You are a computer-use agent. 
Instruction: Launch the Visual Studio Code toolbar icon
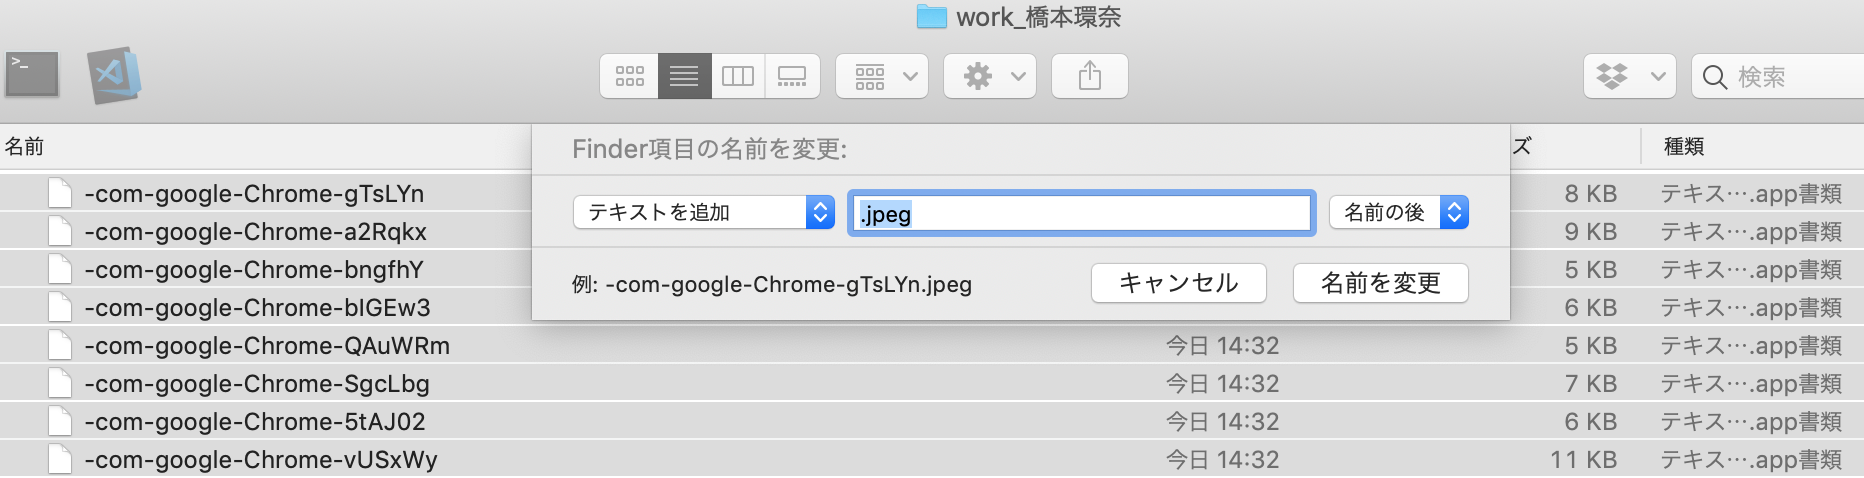coord(114,75)
